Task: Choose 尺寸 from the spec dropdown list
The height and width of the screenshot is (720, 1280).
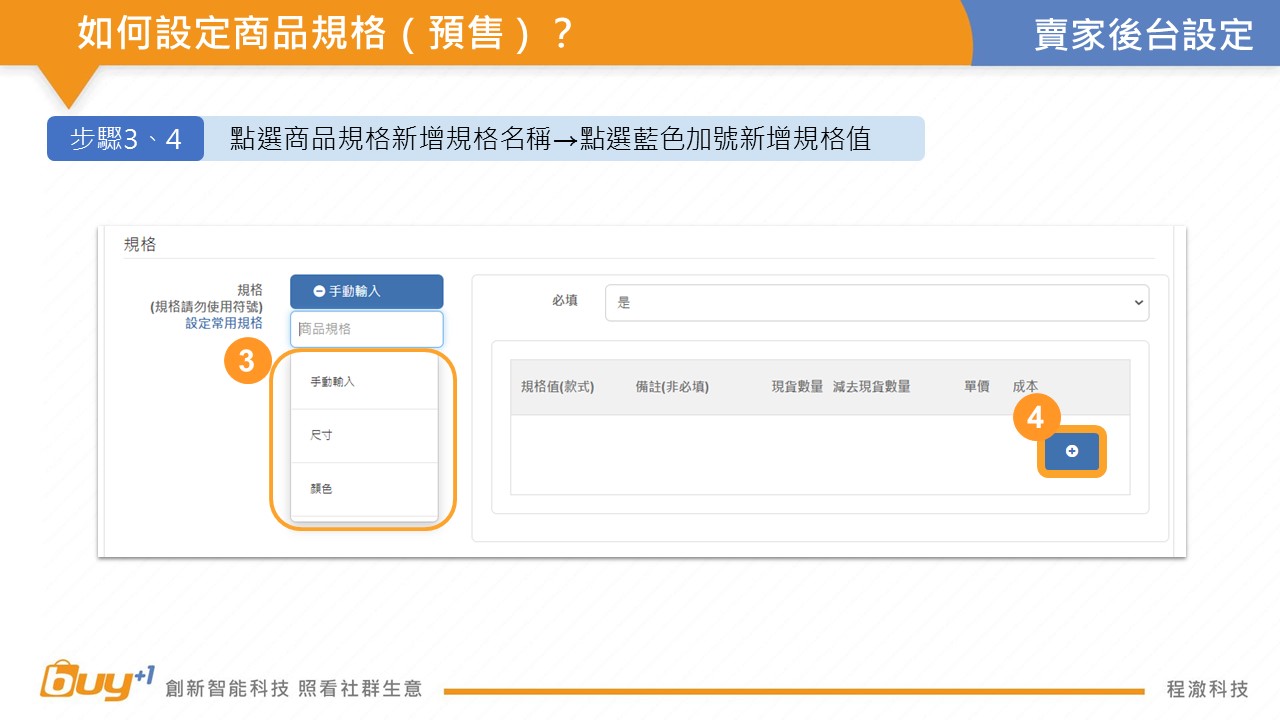Action: (322, 436)
